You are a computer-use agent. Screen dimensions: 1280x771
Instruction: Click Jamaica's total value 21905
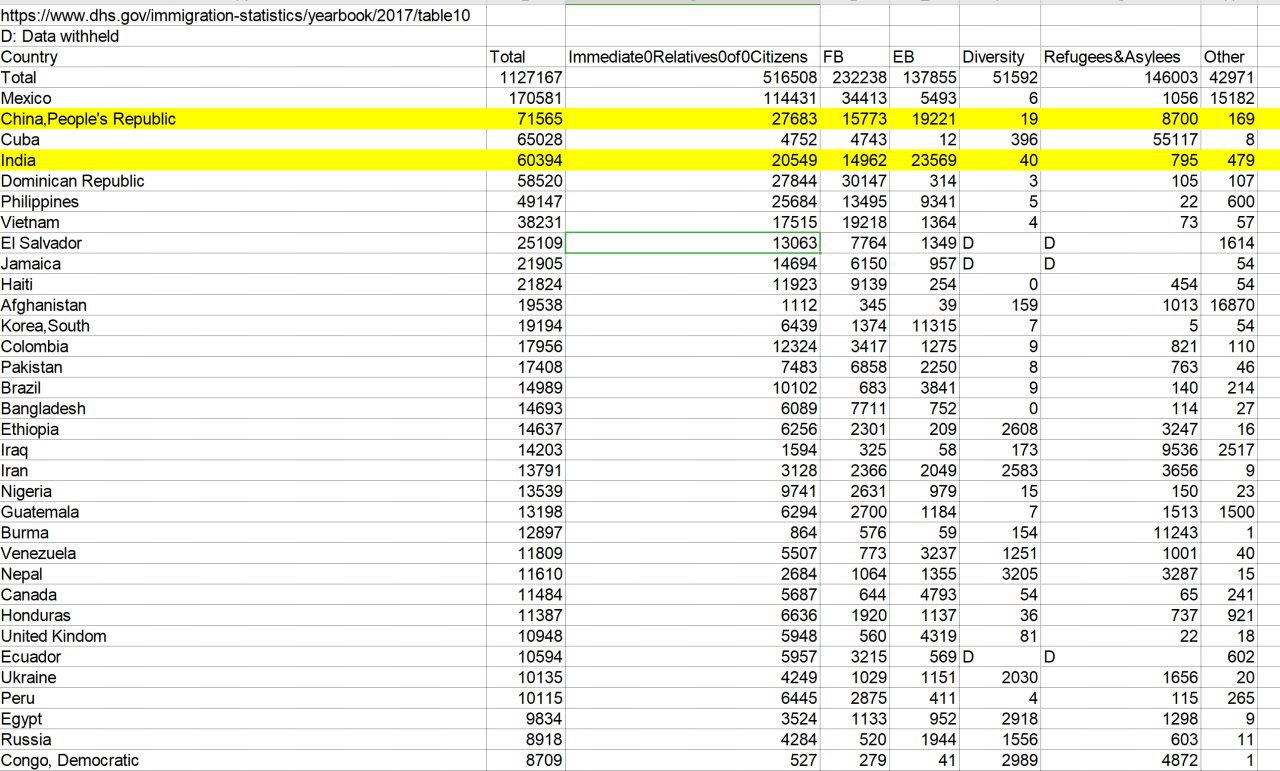526,264
